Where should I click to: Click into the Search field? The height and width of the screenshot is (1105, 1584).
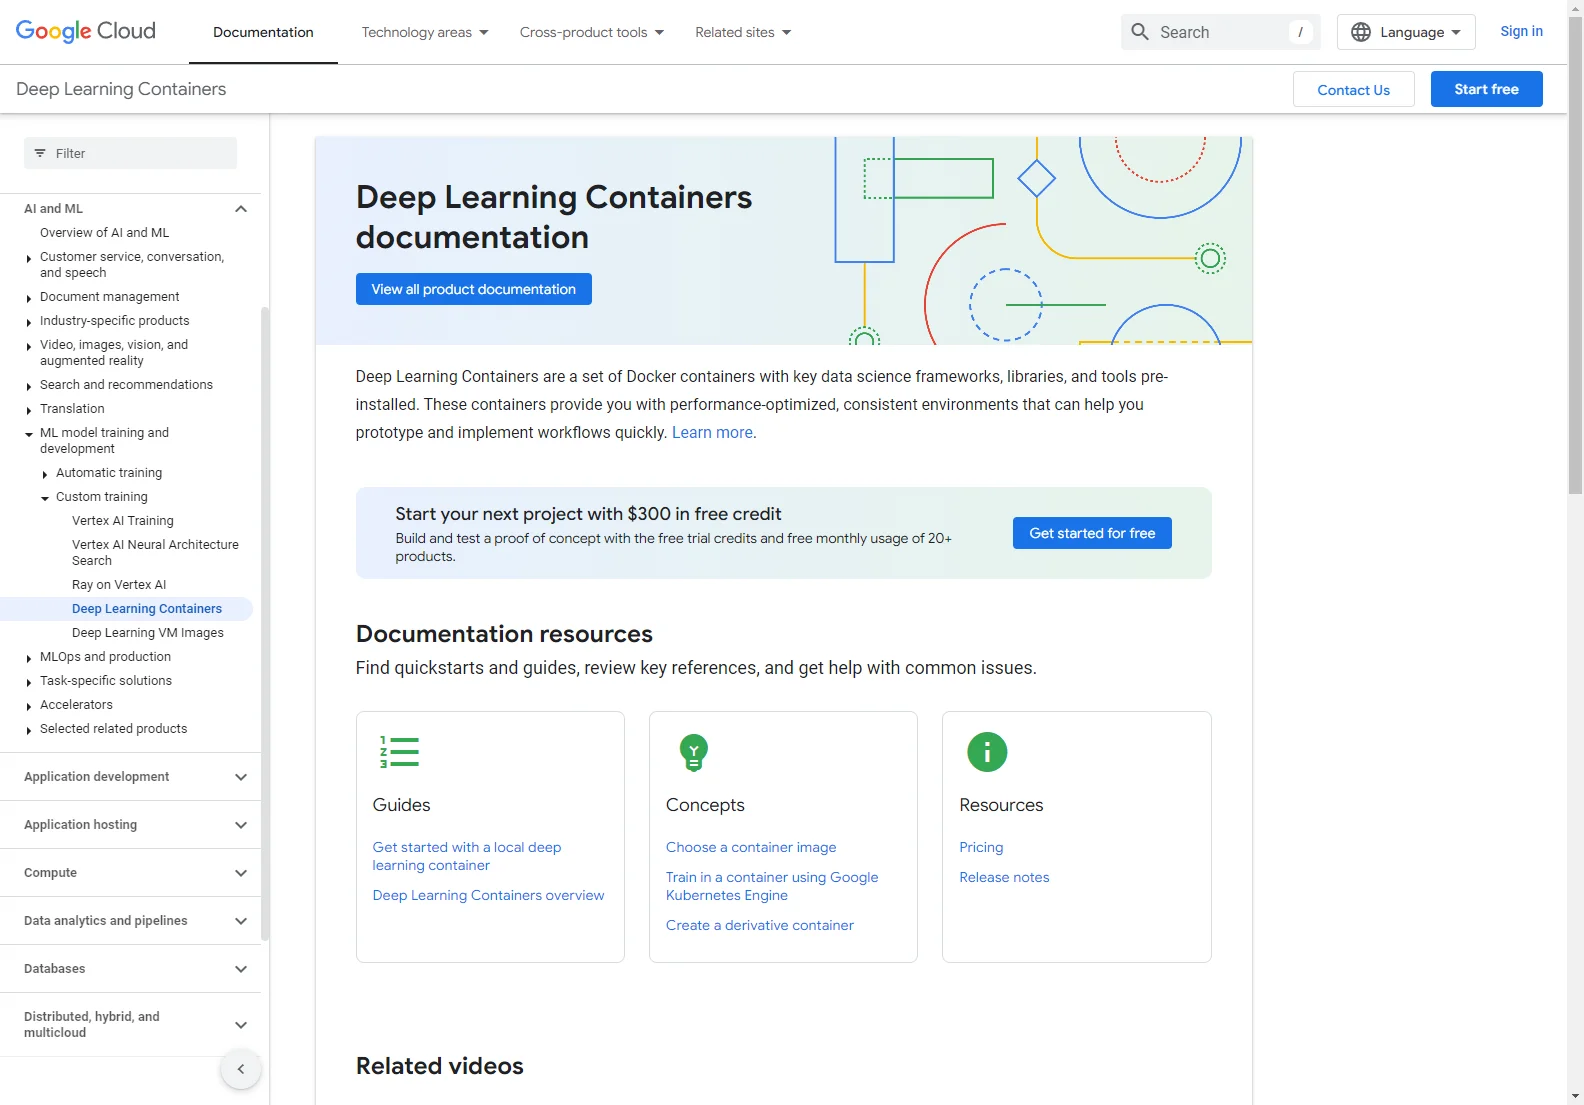click(x=1220, y=32)
